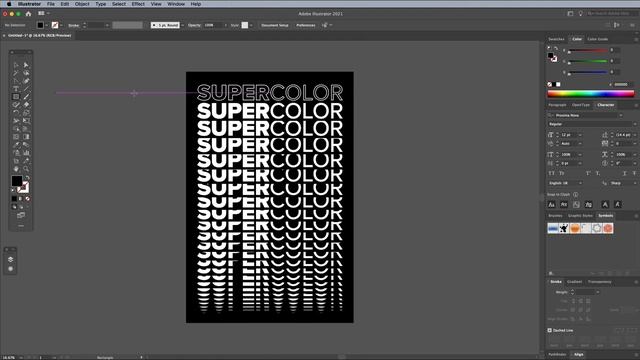Select the Rectangle tool

pos(16,97)
